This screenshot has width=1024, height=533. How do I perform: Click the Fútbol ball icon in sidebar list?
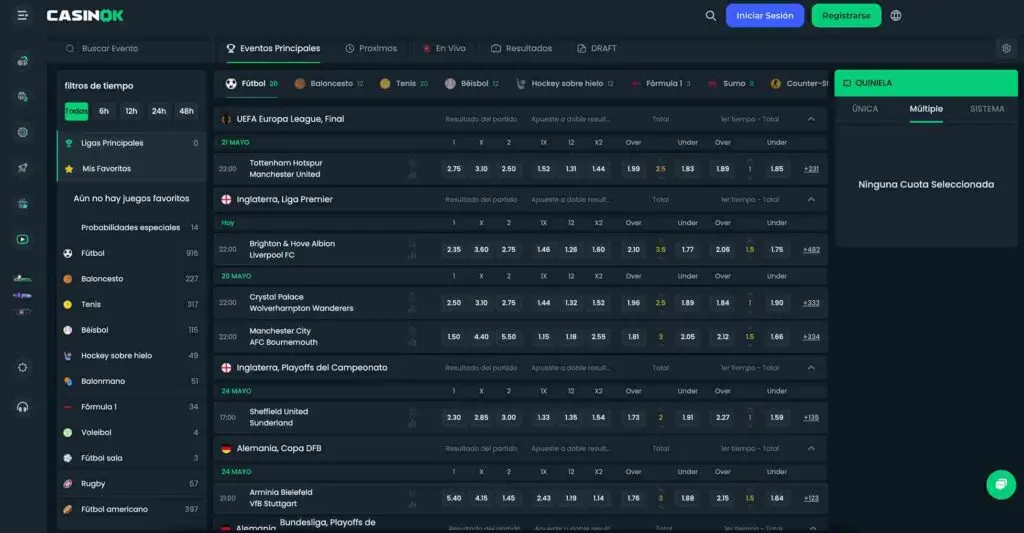tap(67, 253)
